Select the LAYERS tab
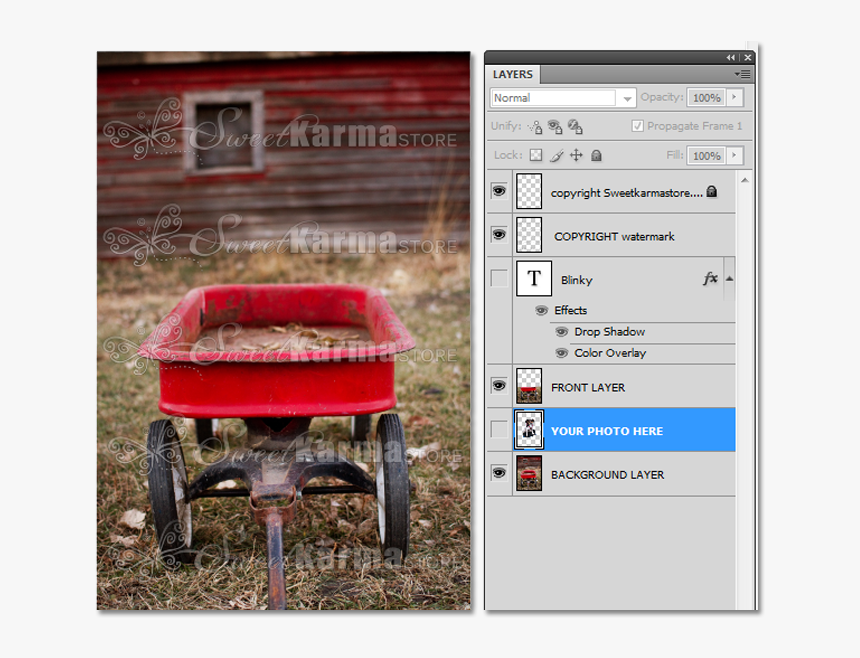Image resolution: width=860 pixels, height=658 pixels. [x=513, y=74]
